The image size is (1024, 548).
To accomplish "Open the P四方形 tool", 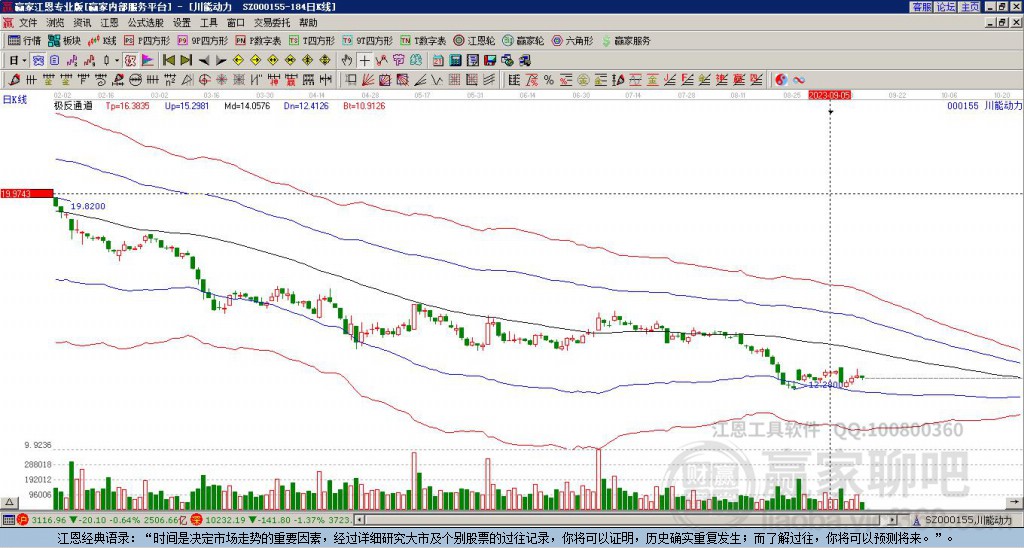I will (x=148, y=40).
